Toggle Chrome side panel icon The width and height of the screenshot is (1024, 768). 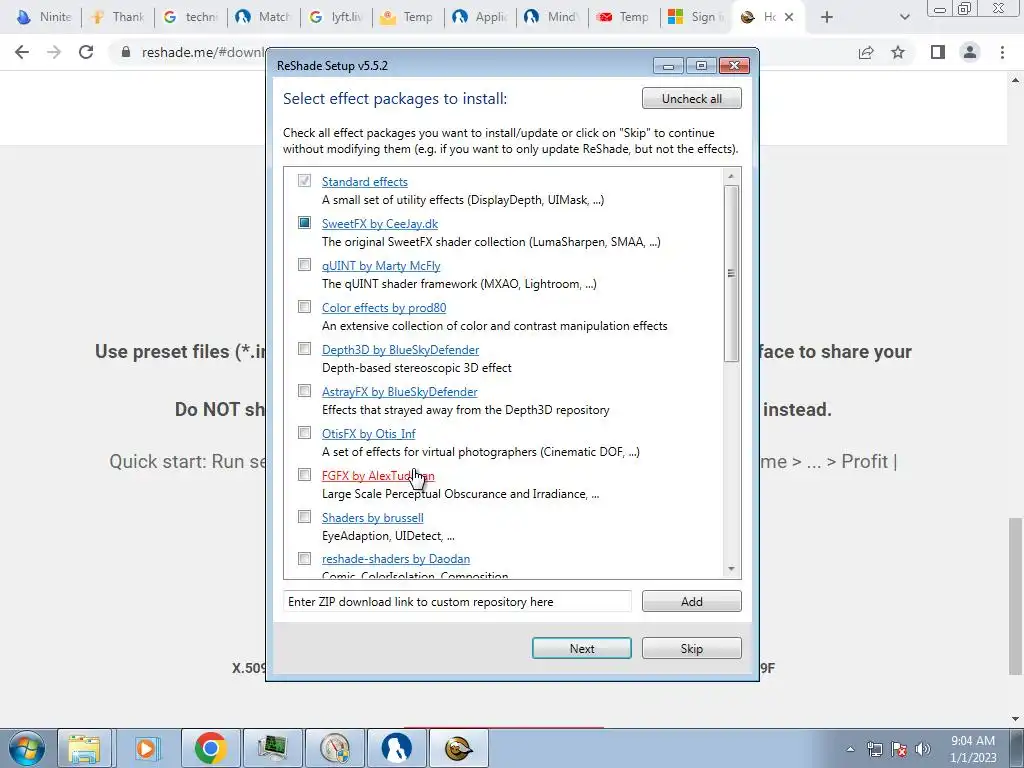[x=938, y=52]
